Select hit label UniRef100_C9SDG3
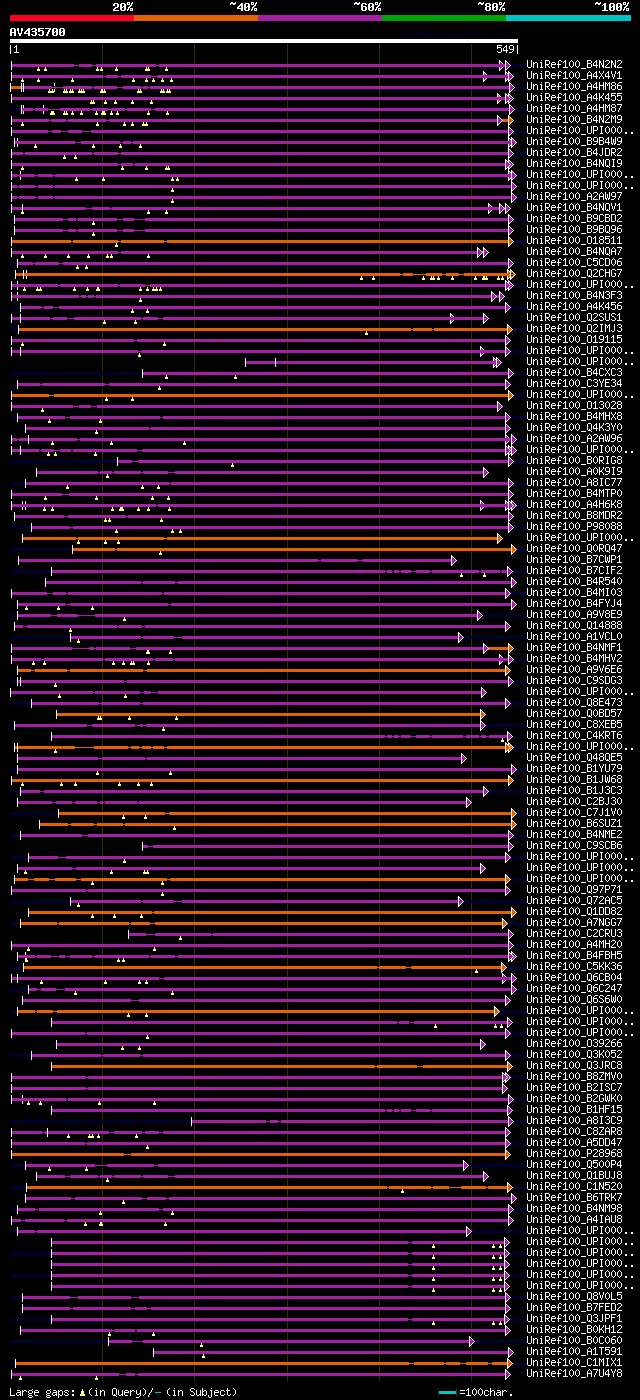Image resolution: width=640 pixels, height=1400 pixels. 573,680
